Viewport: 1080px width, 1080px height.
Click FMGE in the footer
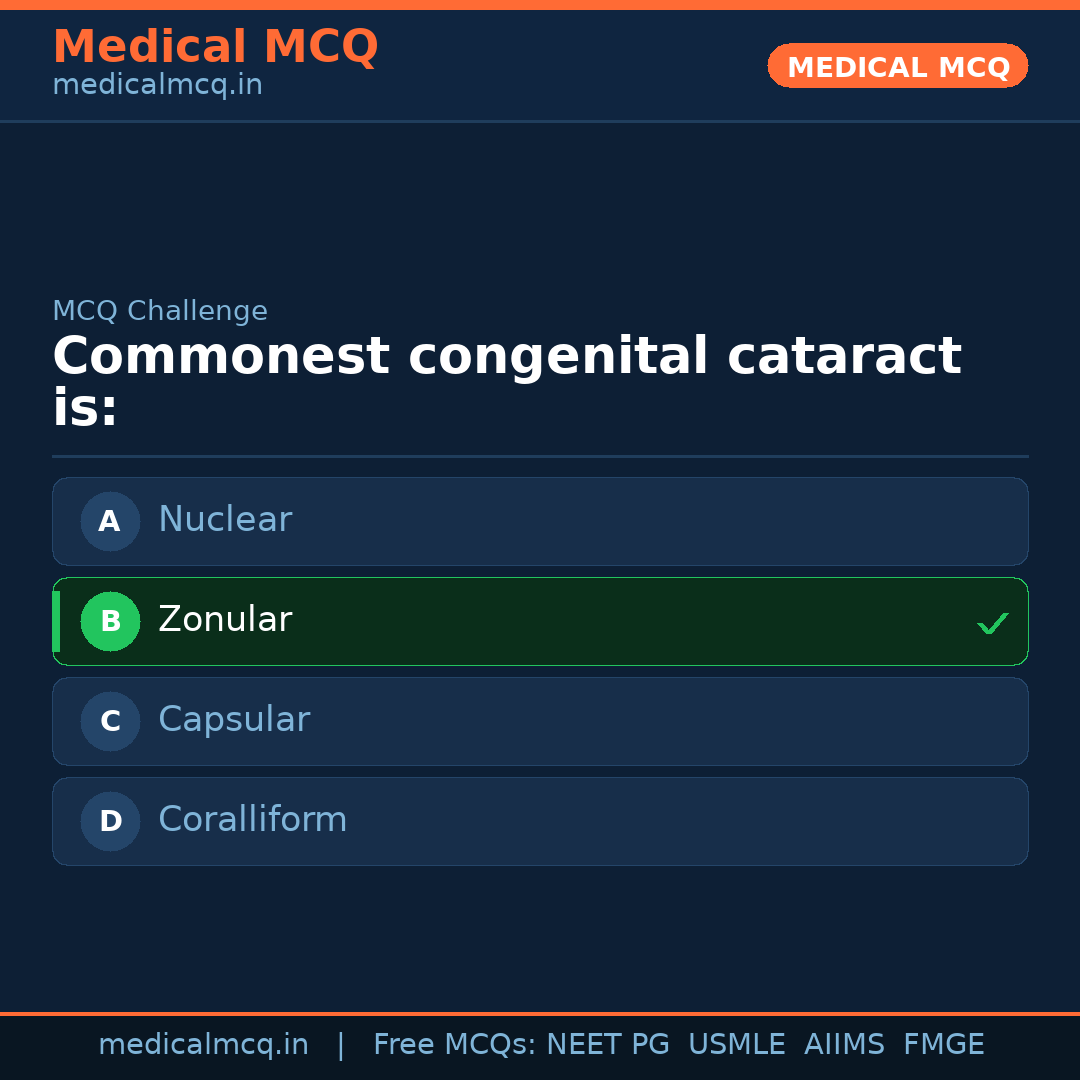tap(943, 1045)
